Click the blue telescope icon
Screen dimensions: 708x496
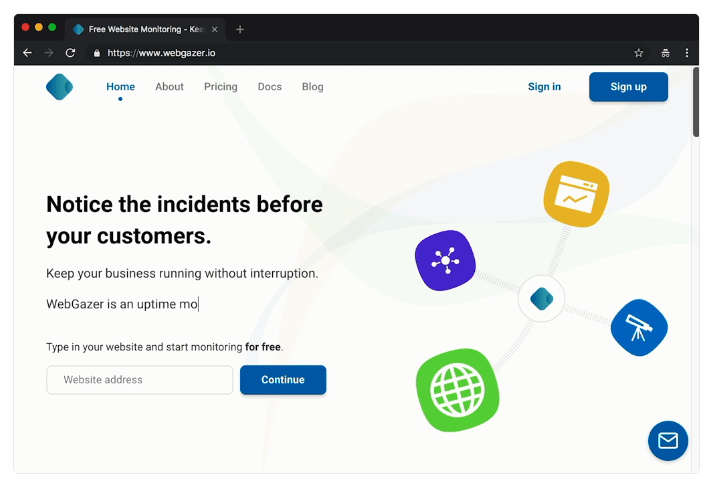click(x=638, y=327)
